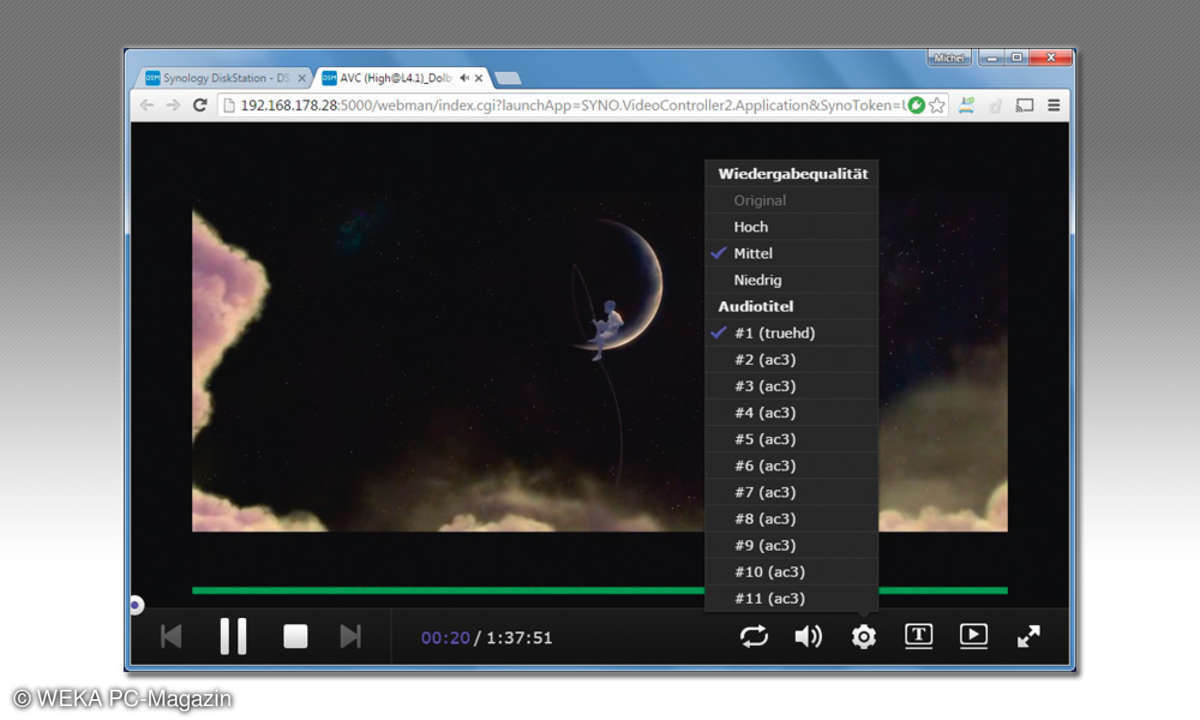Mute audio with the speaker icon

(808, 636)
